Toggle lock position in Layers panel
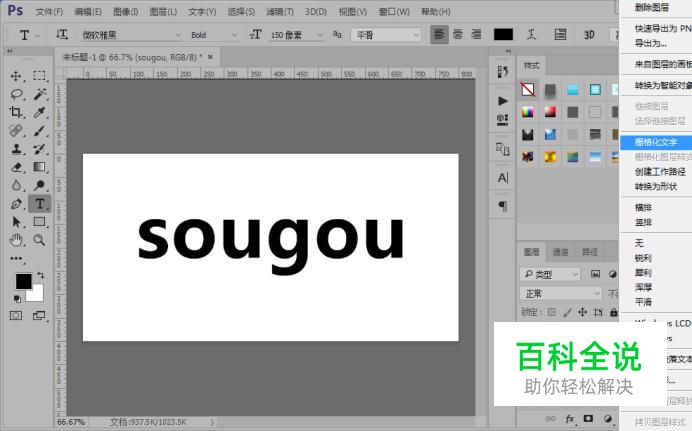The width and height of the screenshot is (692, 431). point(583,312)
